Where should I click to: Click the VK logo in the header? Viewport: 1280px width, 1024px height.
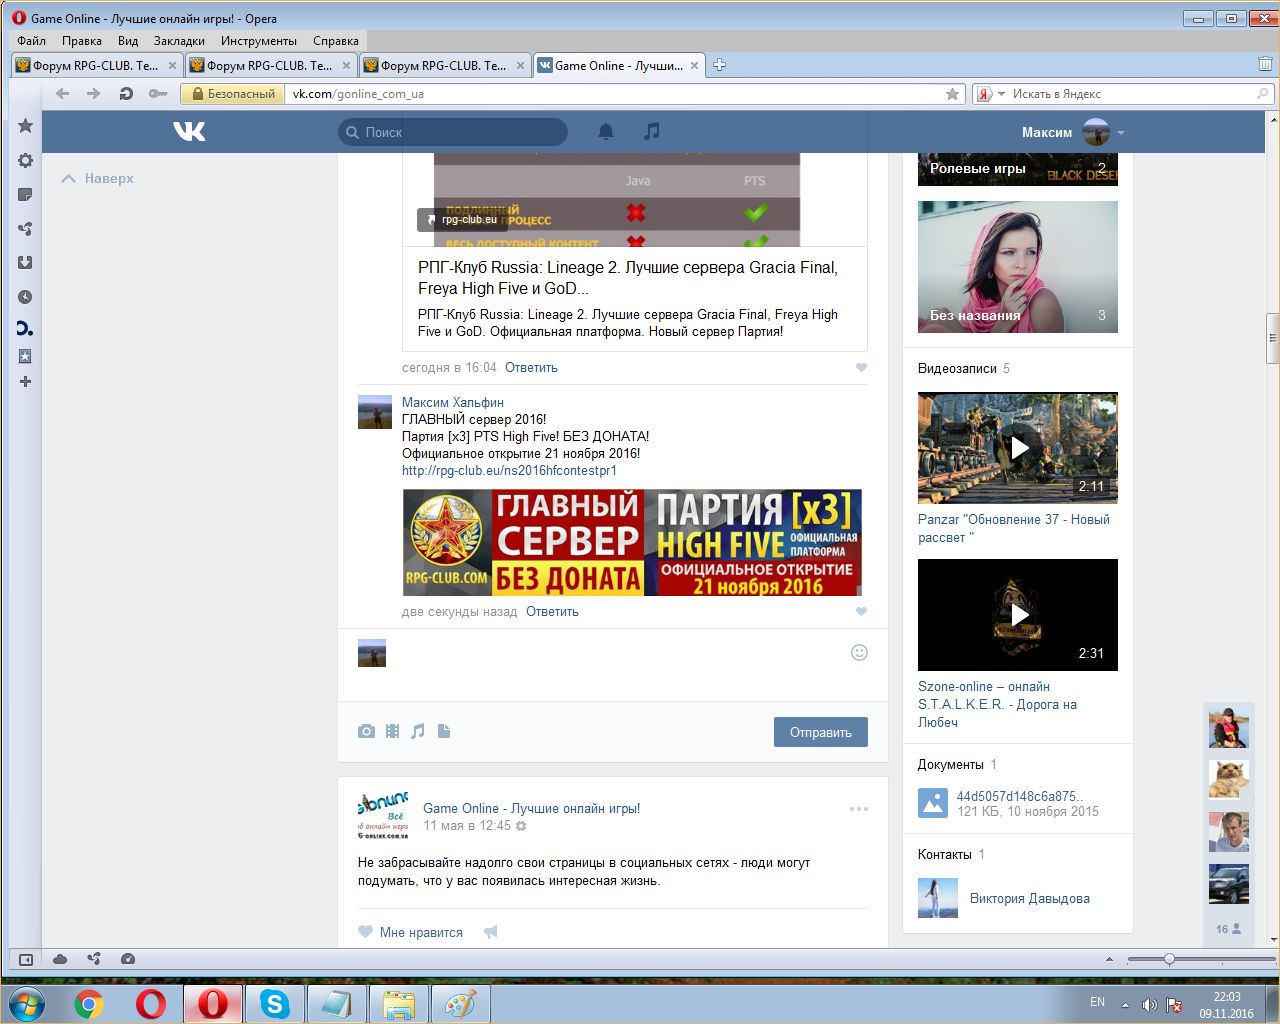pyautogui.click(x=189, y=131)
